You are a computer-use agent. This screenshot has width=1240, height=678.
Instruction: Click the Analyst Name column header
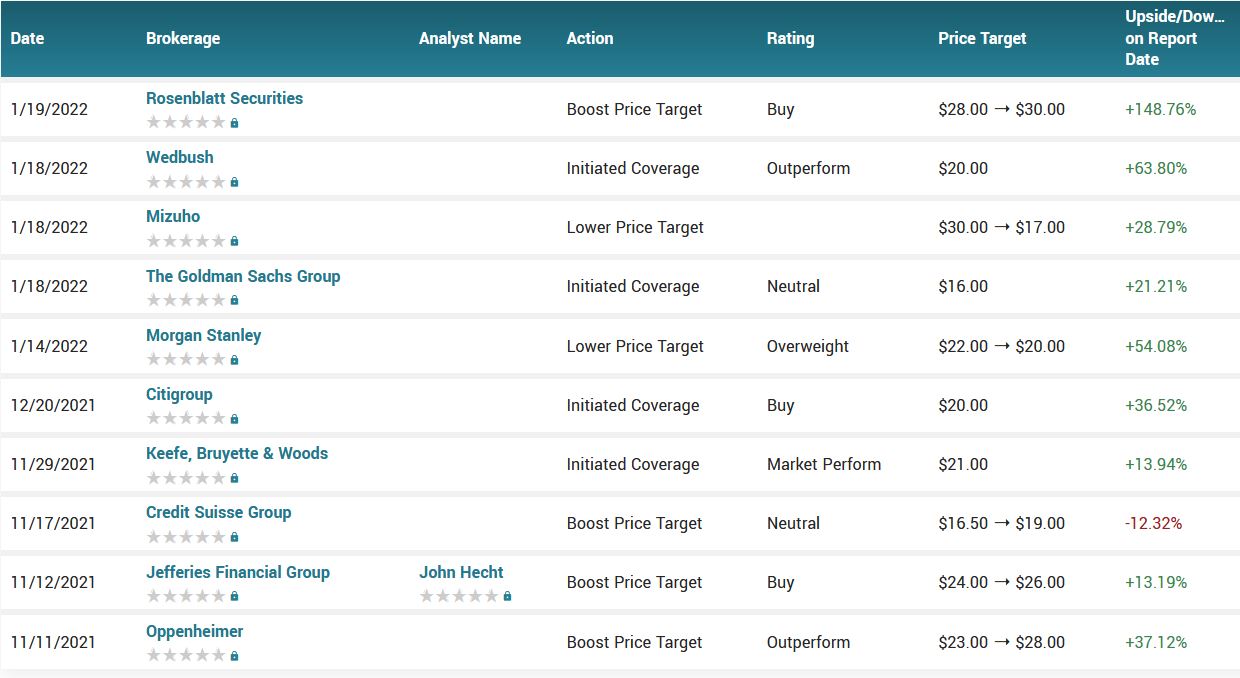470,38
